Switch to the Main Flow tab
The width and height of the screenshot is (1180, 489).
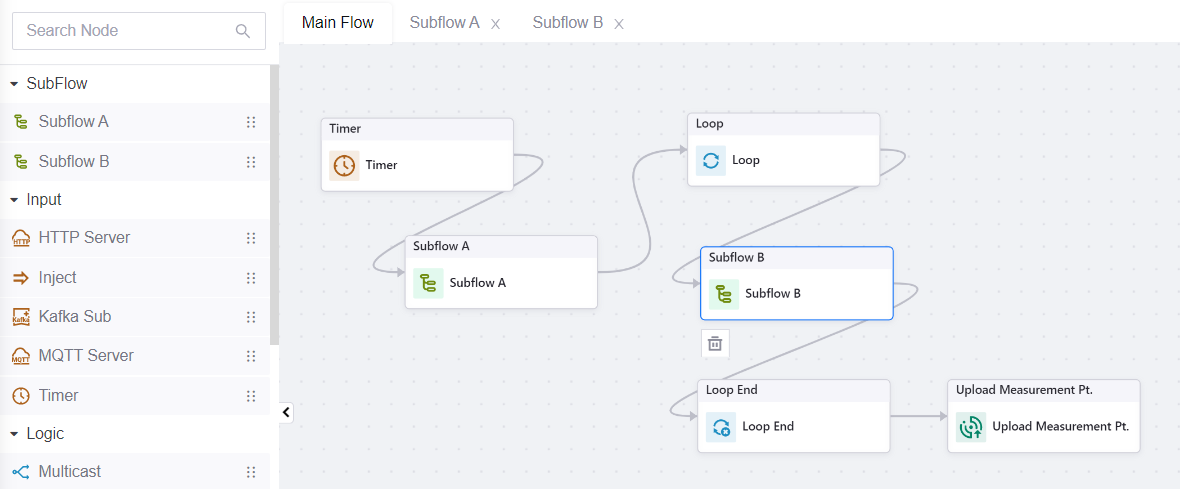(337, 22)
